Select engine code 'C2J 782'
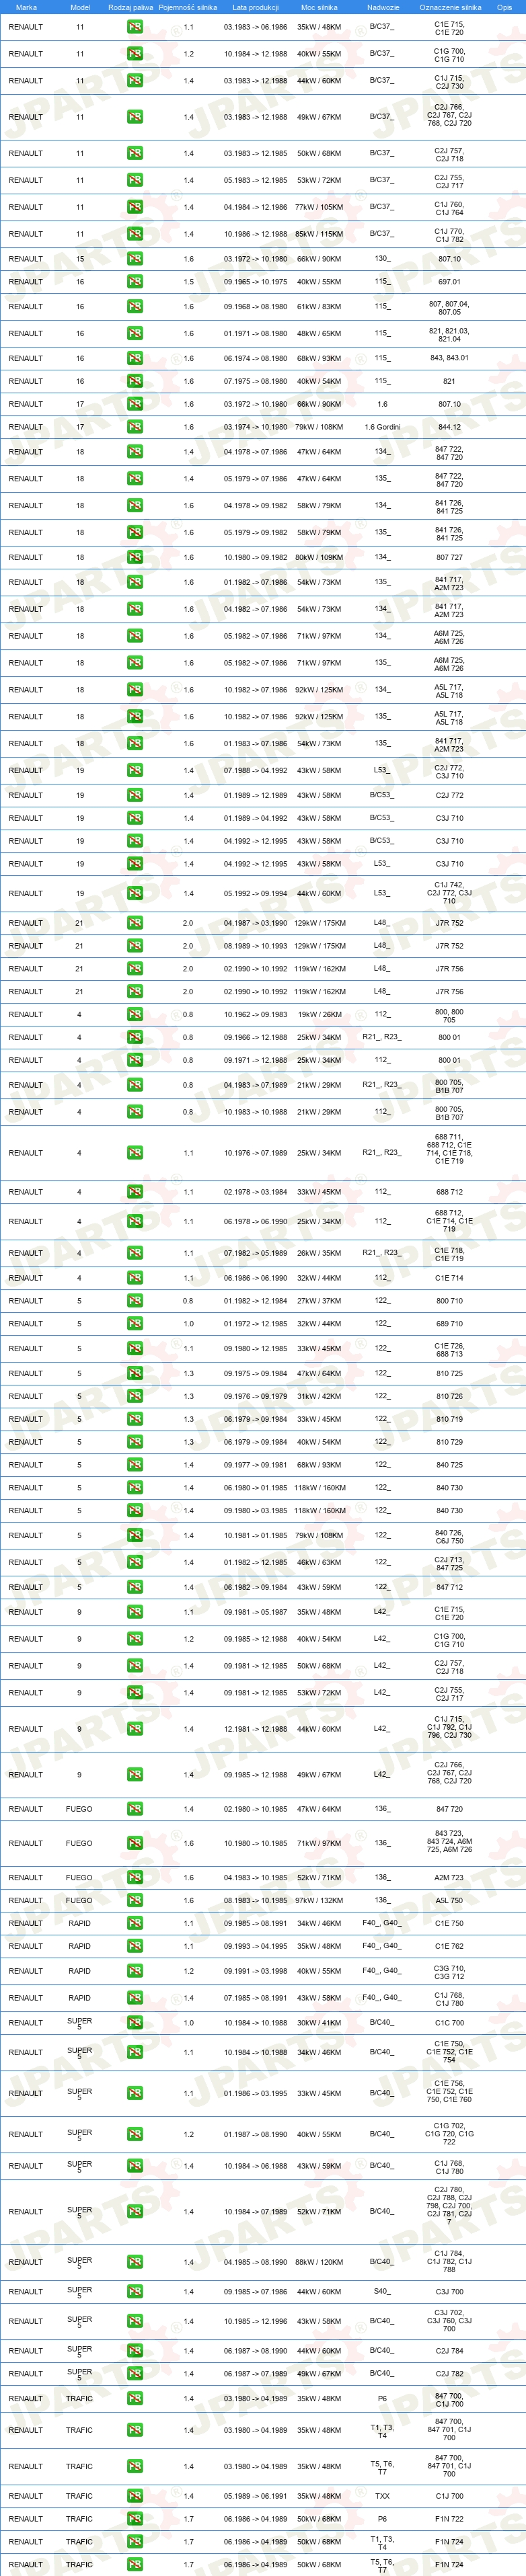The height and width of the screenshot is (2576, 526). pyautogui.click(x=449, y=2373)
